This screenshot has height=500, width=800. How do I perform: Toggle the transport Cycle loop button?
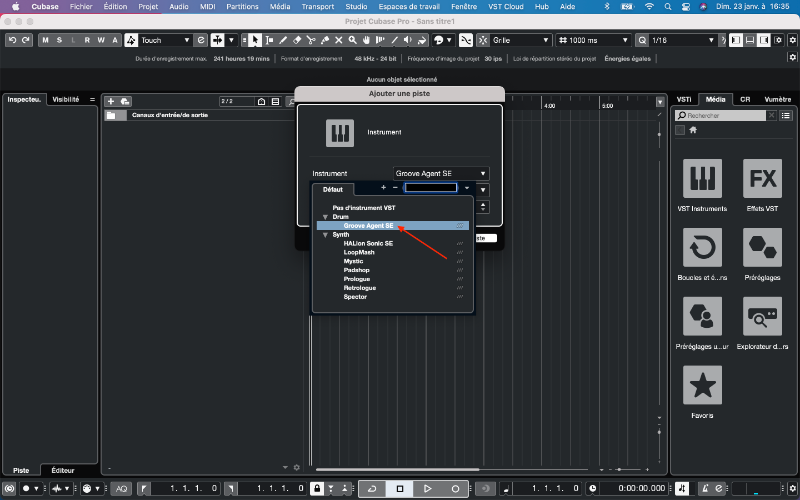click(x=372, y=489)
